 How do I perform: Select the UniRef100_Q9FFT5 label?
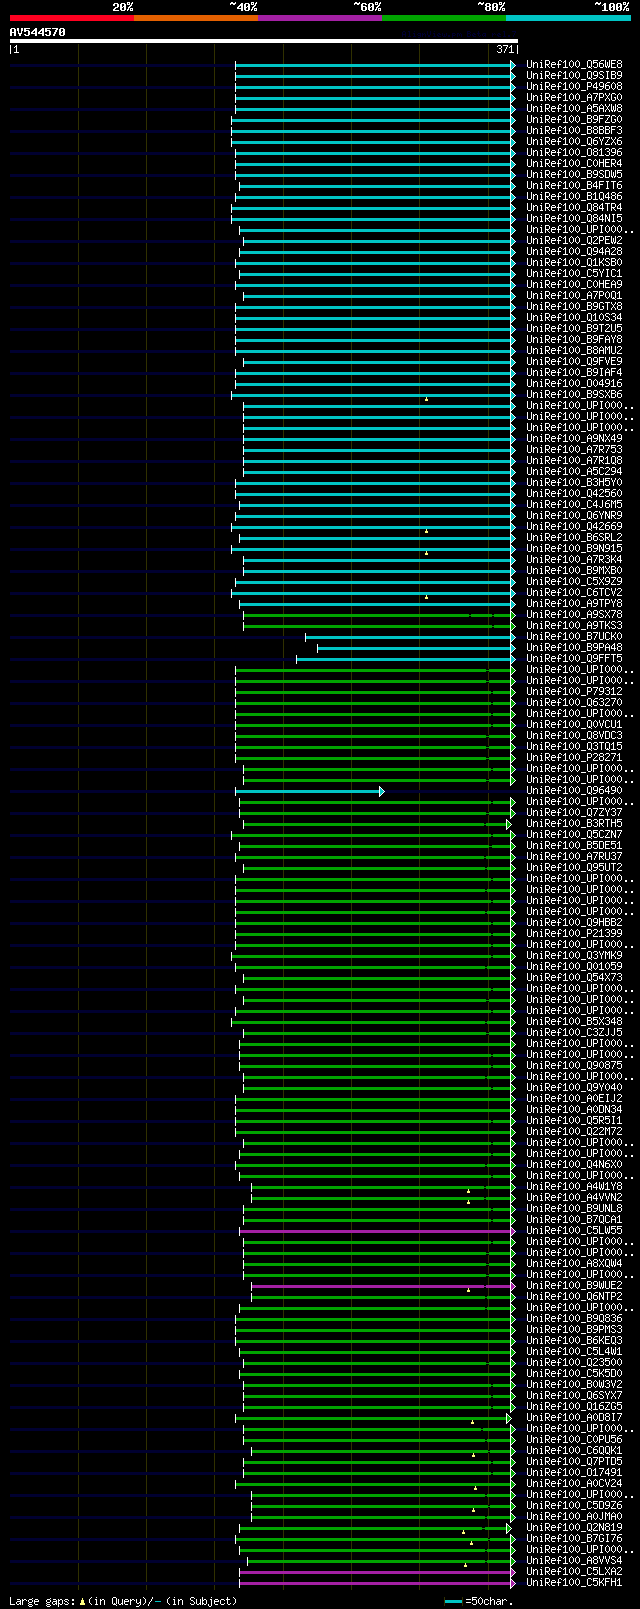point(574,658)
